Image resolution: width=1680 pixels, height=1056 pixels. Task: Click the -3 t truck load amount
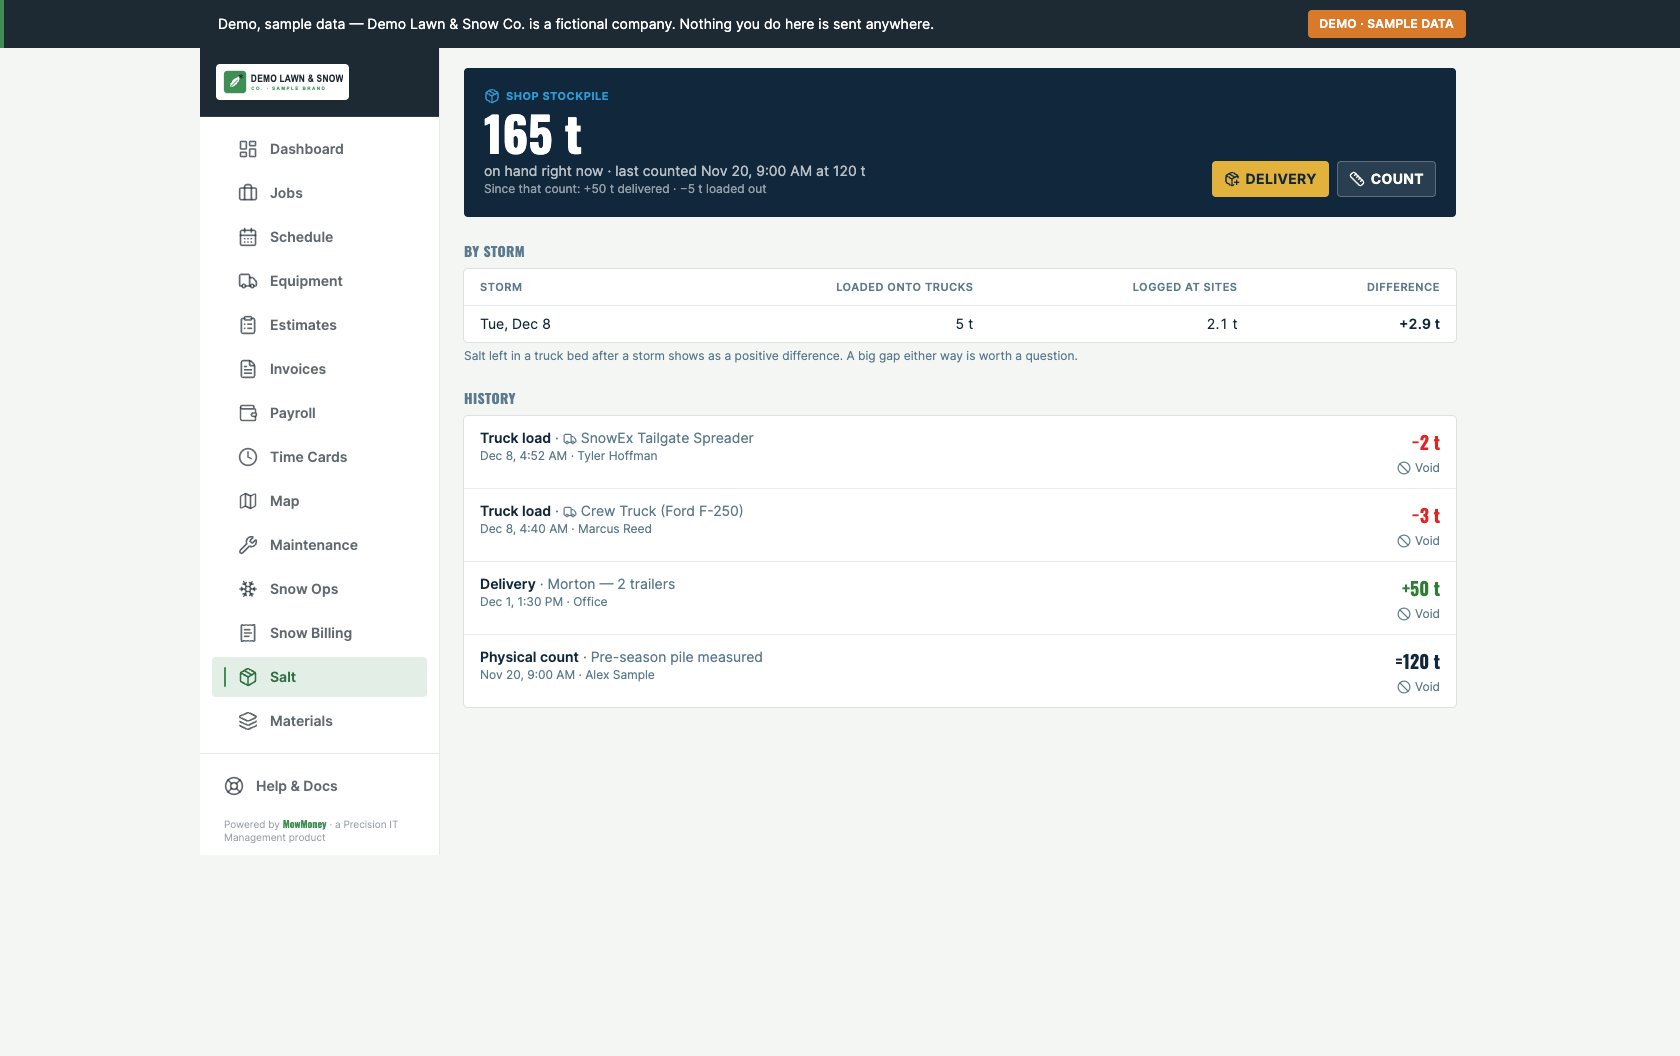(x=1425, y=516)
